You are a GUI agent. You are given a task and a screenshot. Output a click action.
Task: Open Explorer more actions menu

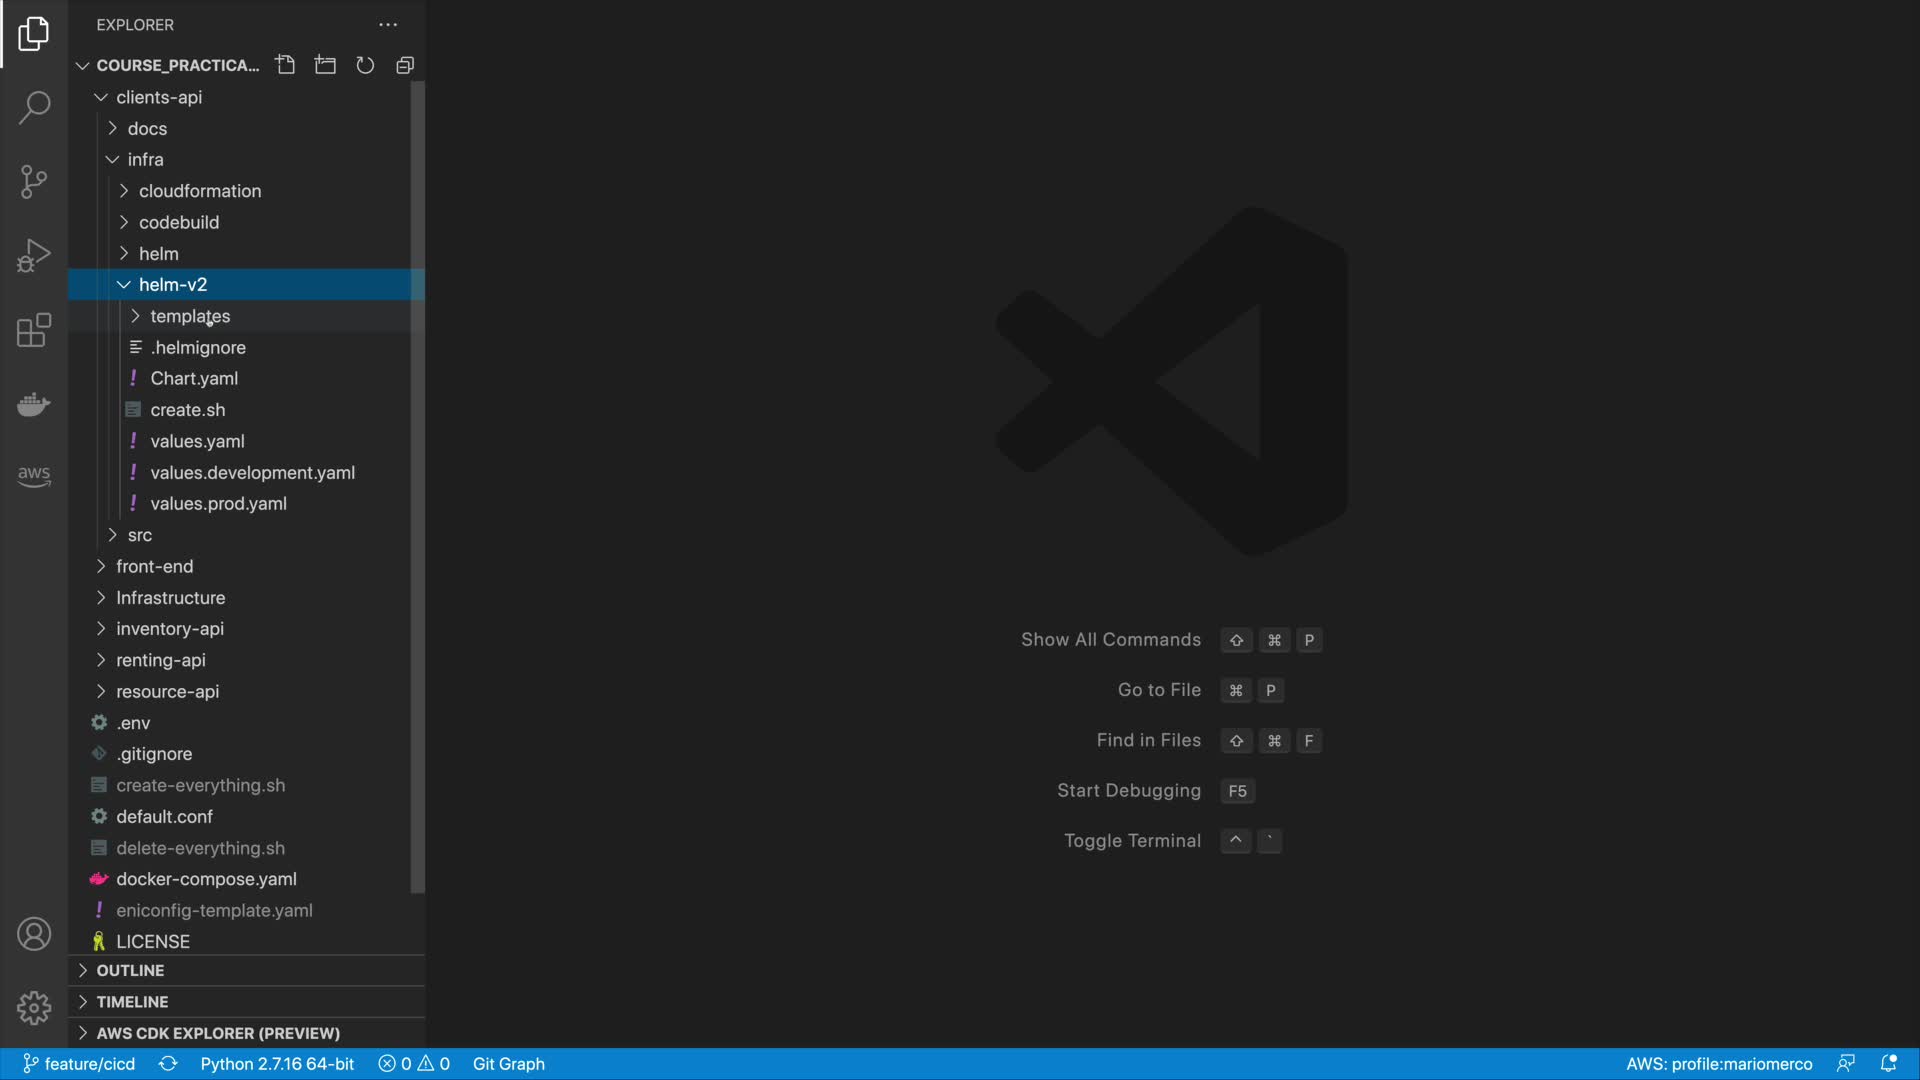388,25
